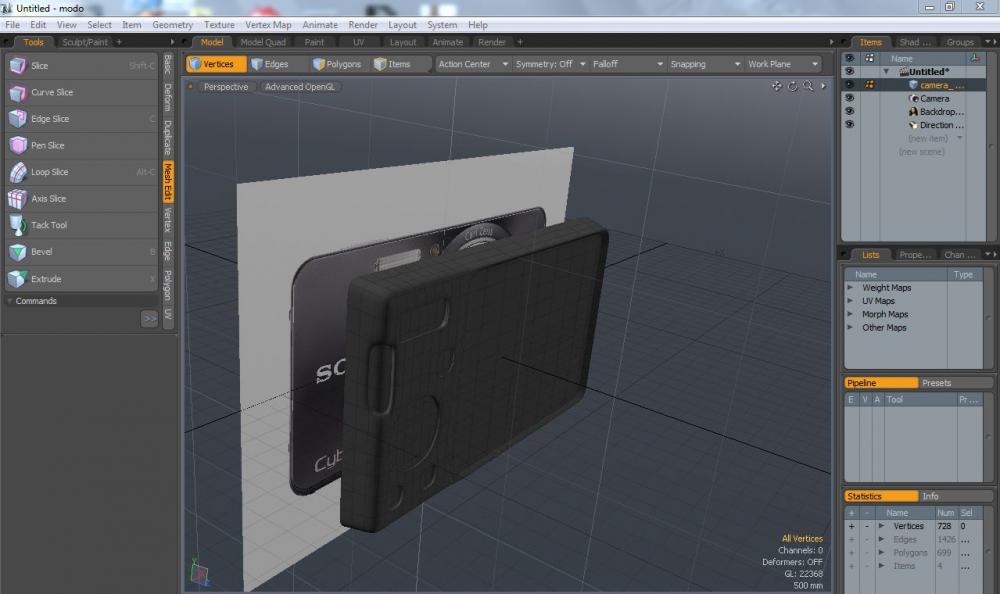
Task: Select the Axis Slice tool
Action: [x=81, y=199]
